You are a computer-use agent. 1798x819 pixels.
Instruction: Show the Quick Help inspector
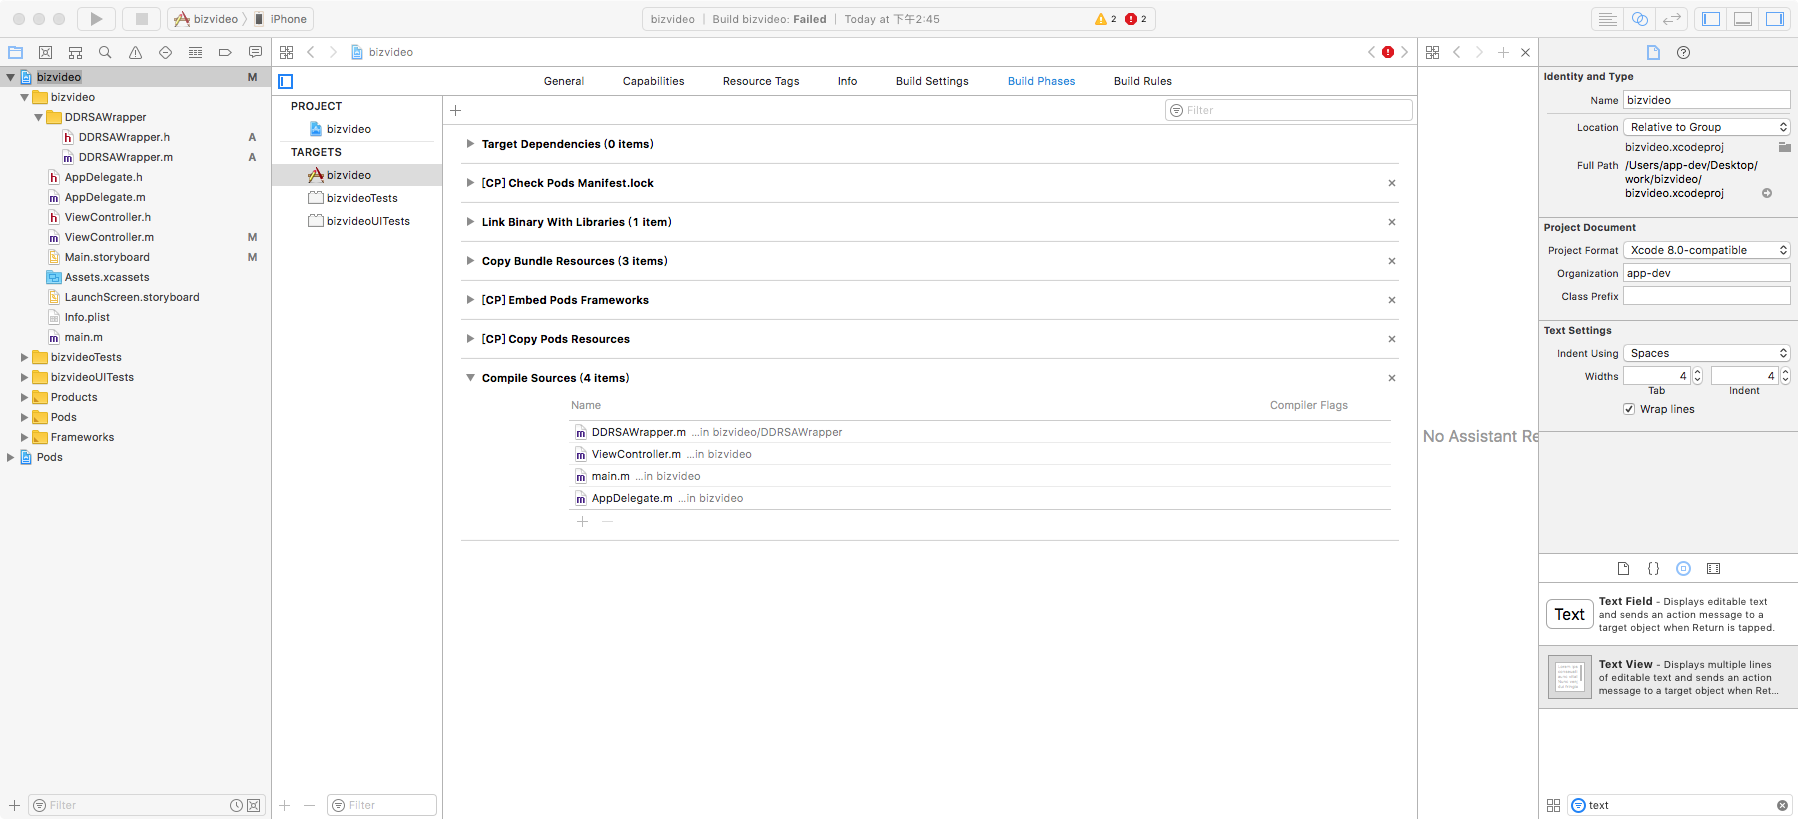pos(1683,52)
